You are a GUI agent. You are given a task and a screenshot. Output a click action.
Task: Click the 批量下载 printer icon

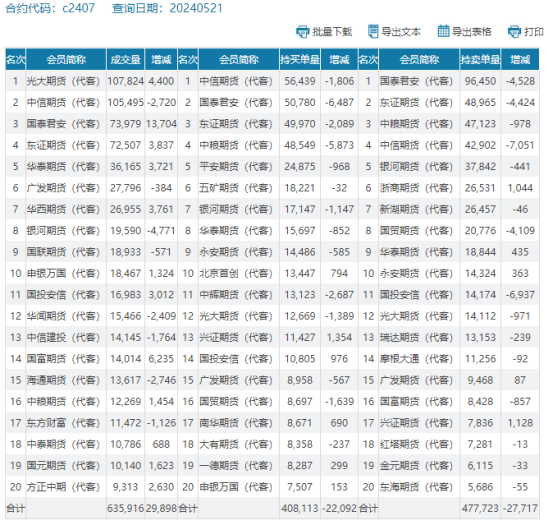coord(302,32)
